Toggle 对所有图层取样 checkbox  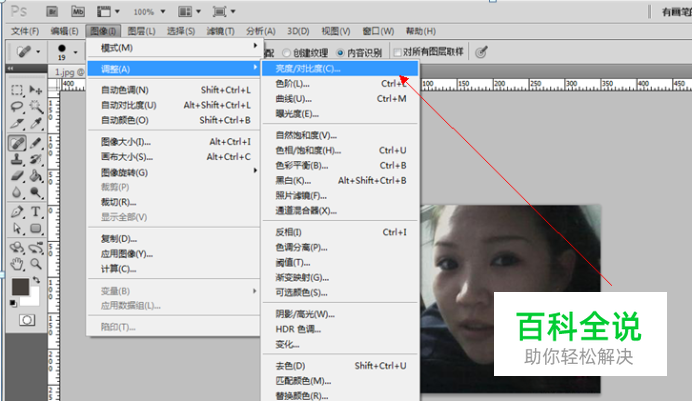397,52
